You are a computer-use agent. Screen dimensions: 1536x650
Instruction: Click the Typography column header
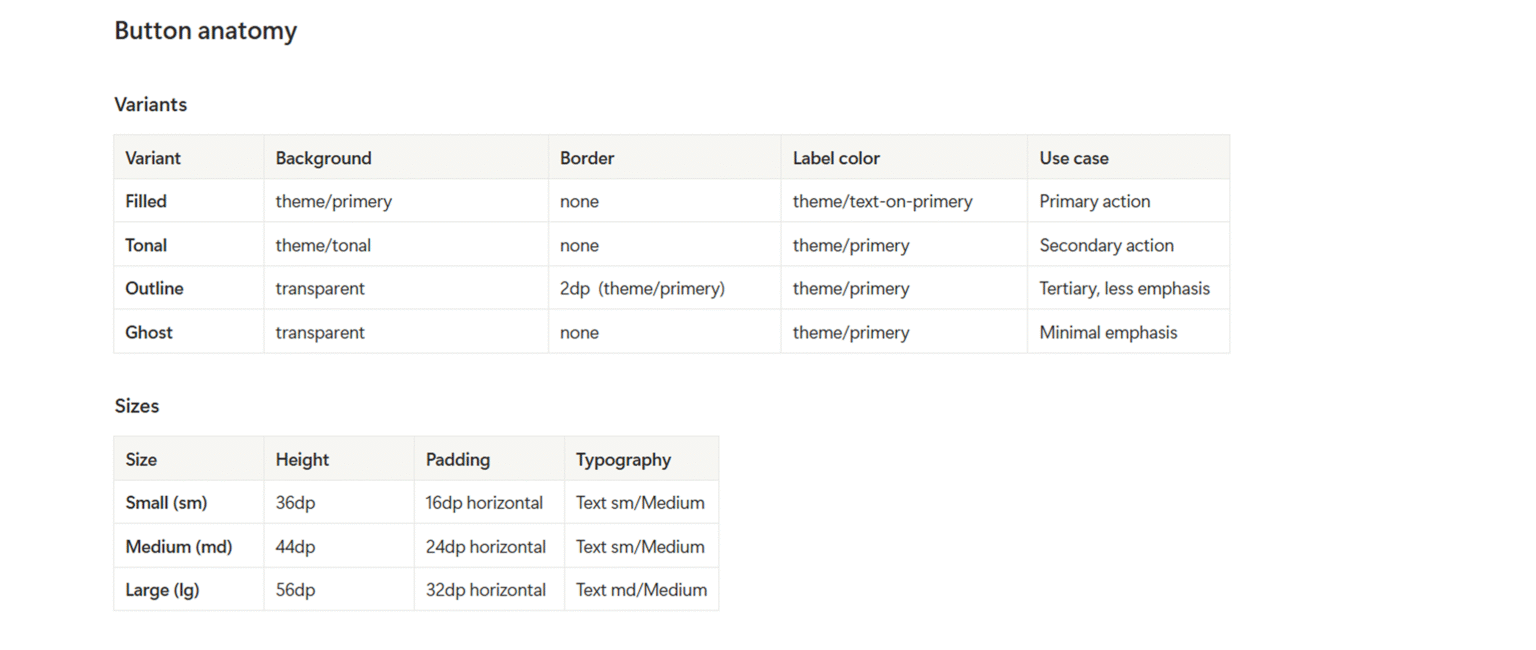[x=623, y=460]
